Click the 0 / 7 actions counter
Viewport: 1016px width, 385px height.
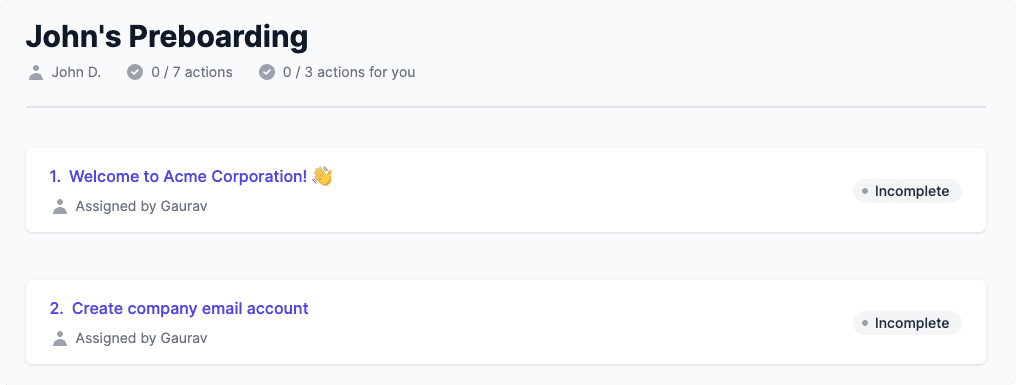[x=192, y=72]
